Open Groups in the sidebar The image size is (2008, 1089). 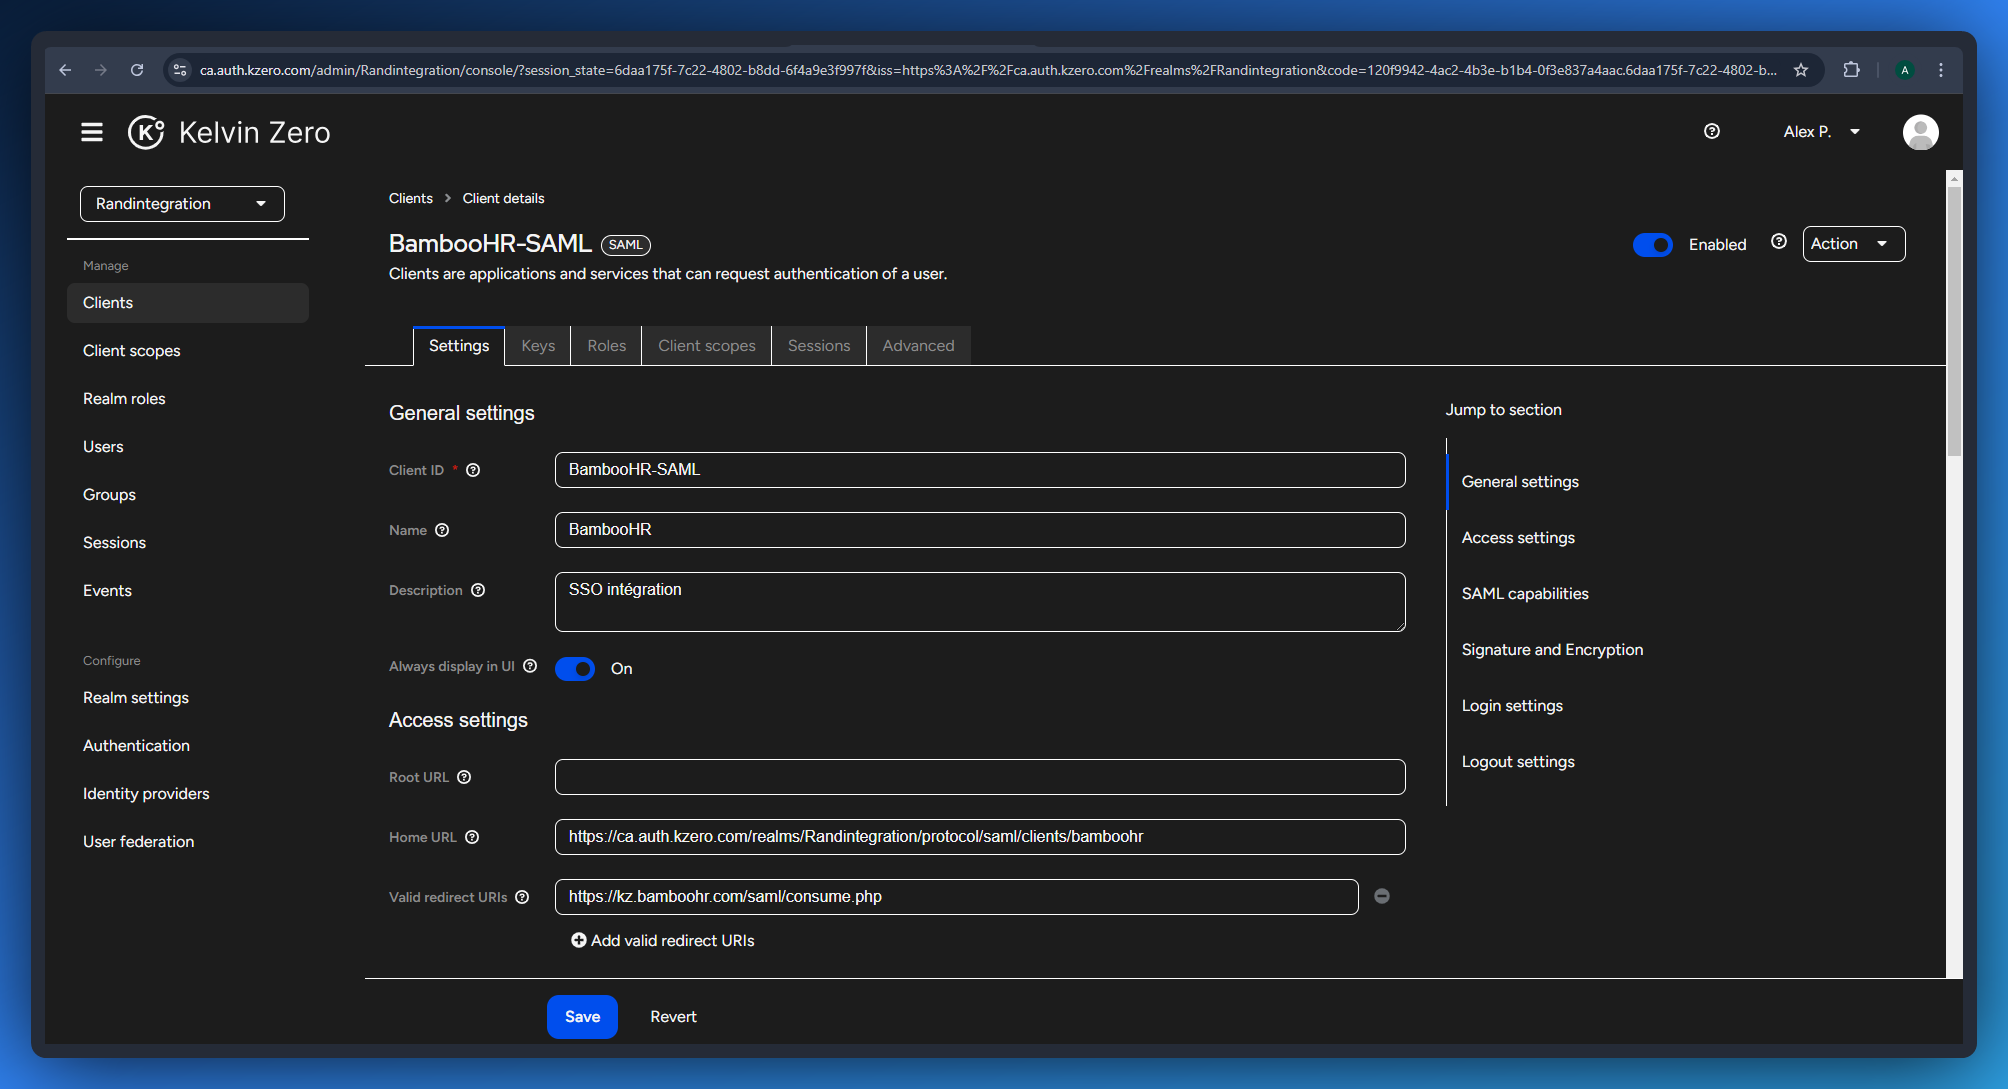pos(188,495)
